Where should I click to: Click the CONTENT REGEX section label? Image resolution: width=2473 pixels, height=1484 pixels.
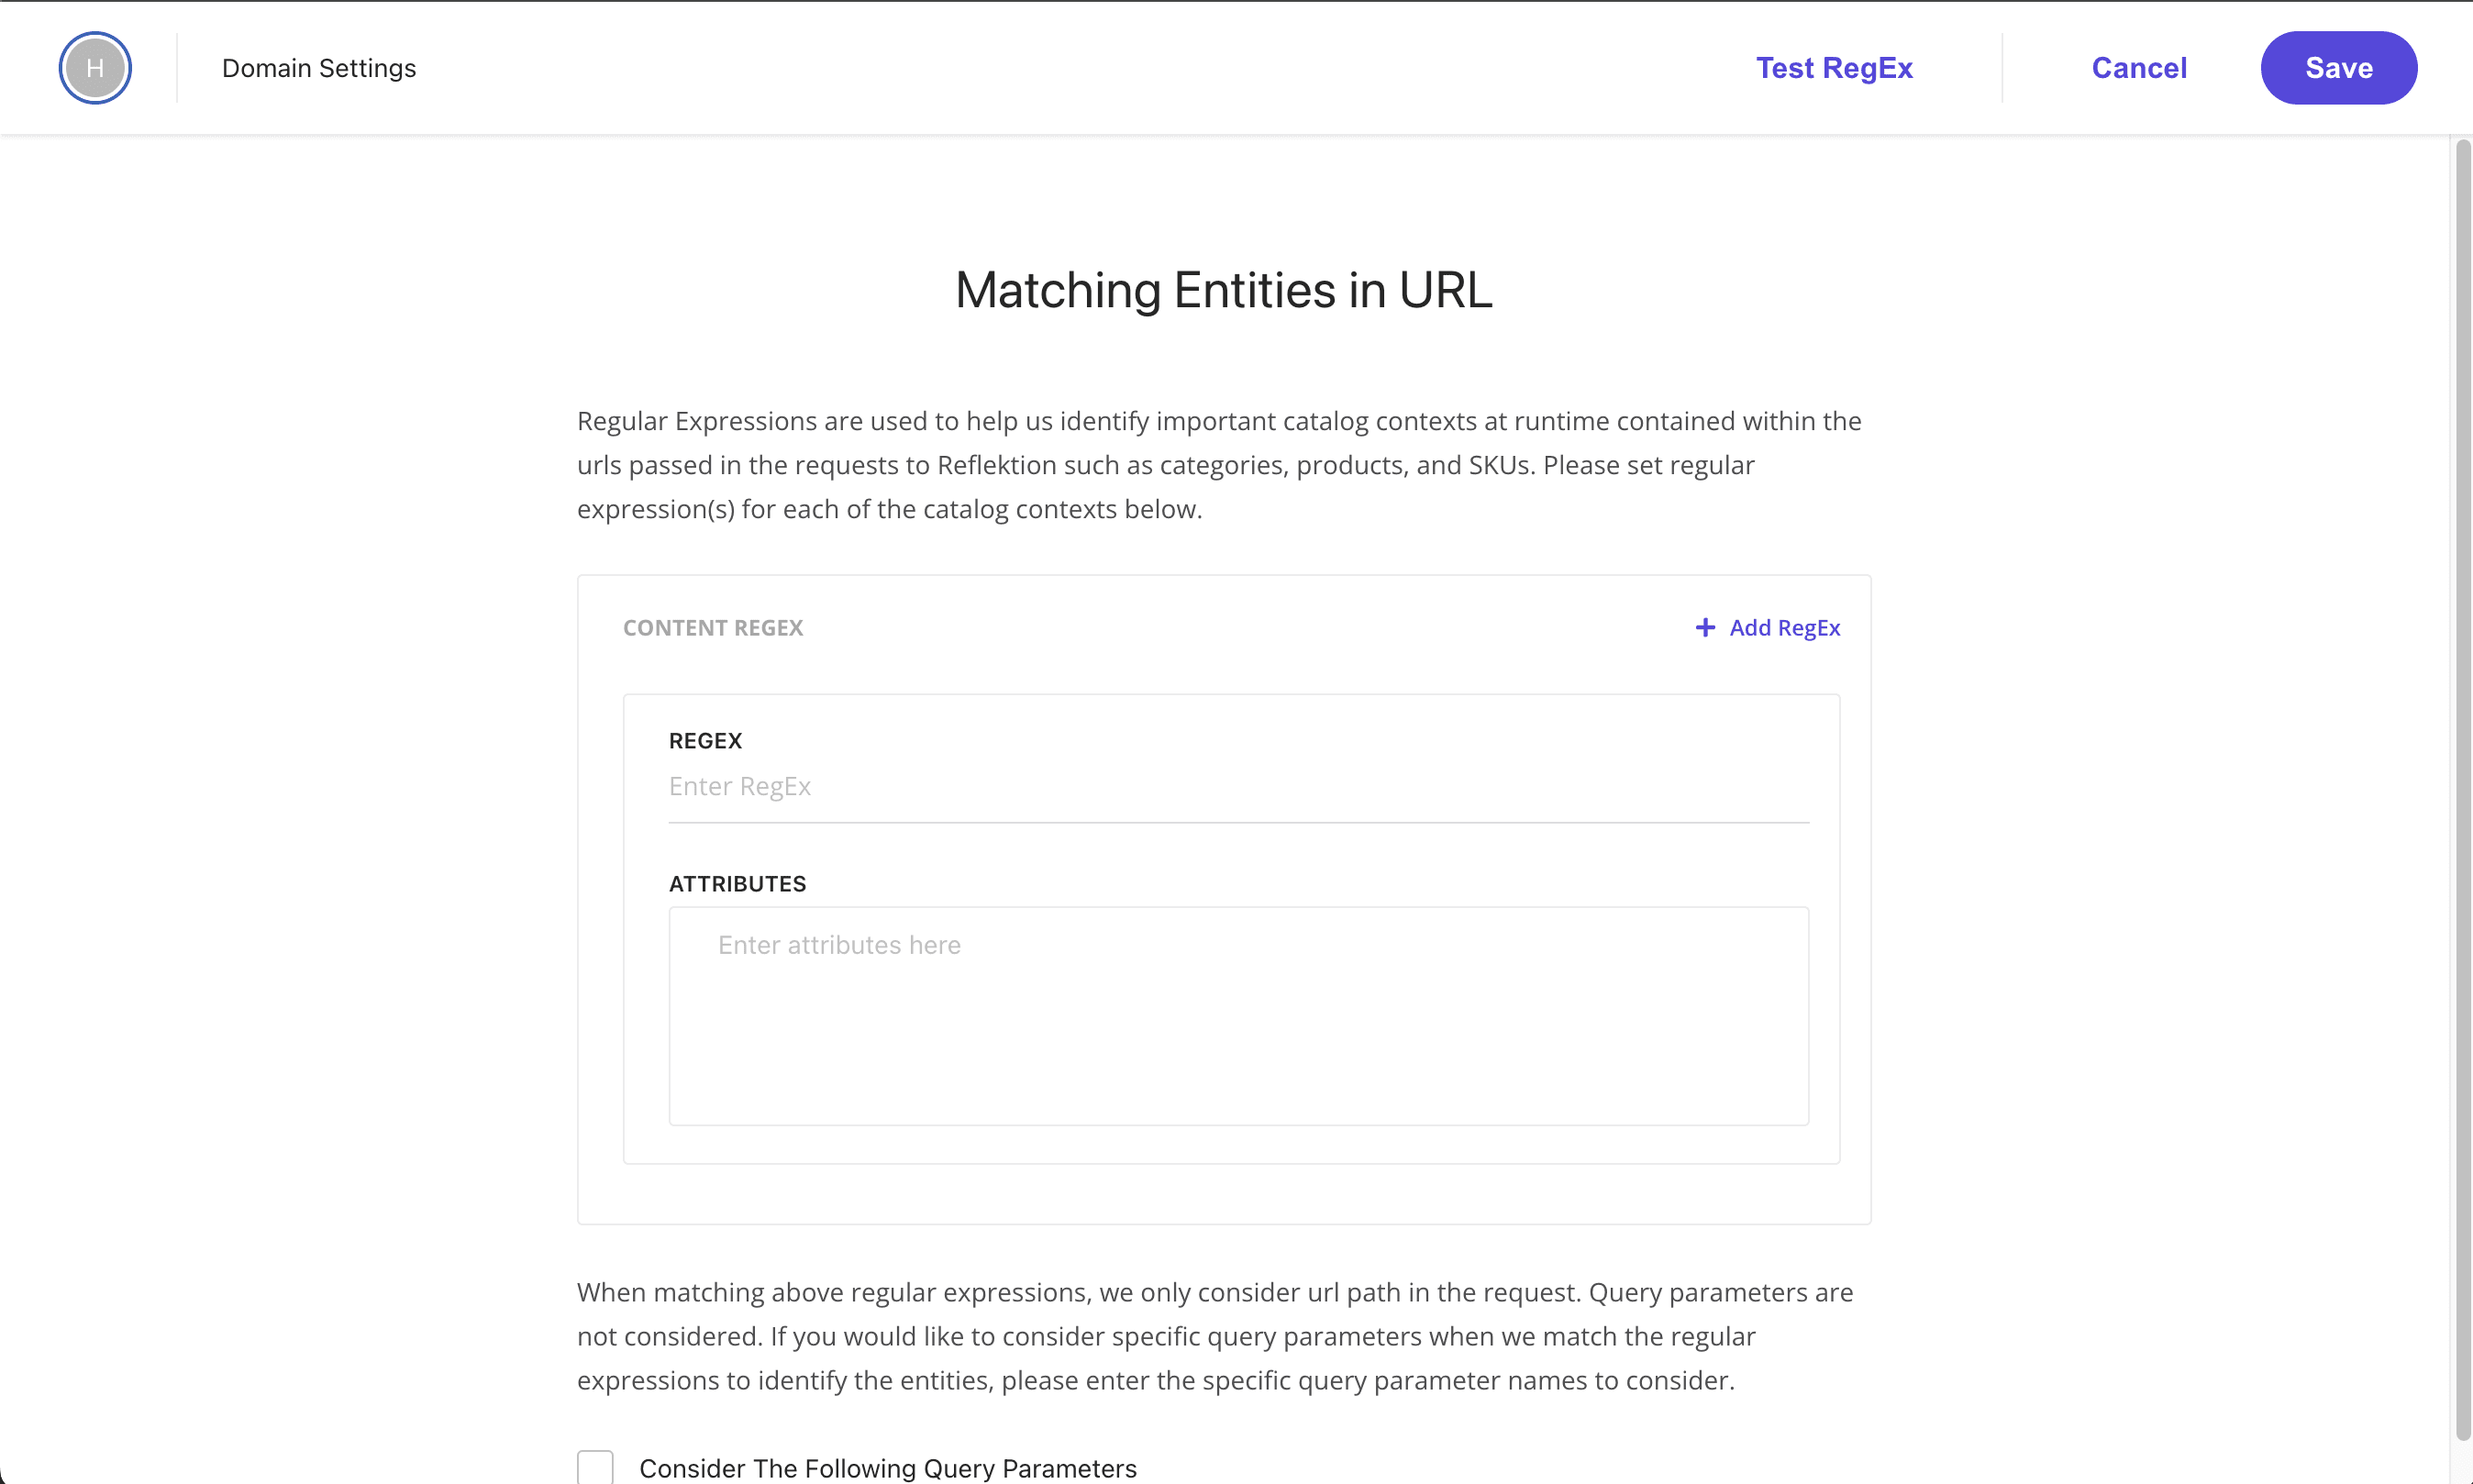tap(713, 628)
